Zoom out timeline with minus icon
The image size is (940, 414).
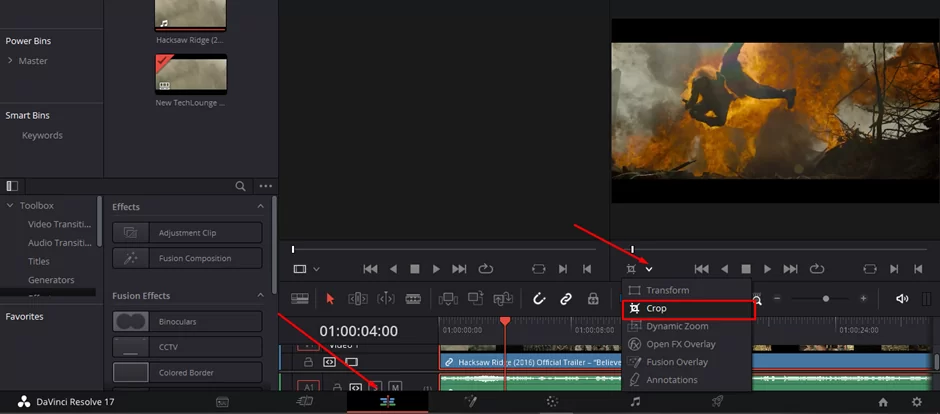point(778,298)
